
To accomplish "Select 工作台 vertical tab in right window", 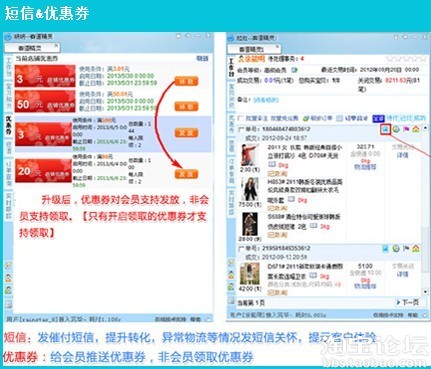I will (x=231, y=68).
